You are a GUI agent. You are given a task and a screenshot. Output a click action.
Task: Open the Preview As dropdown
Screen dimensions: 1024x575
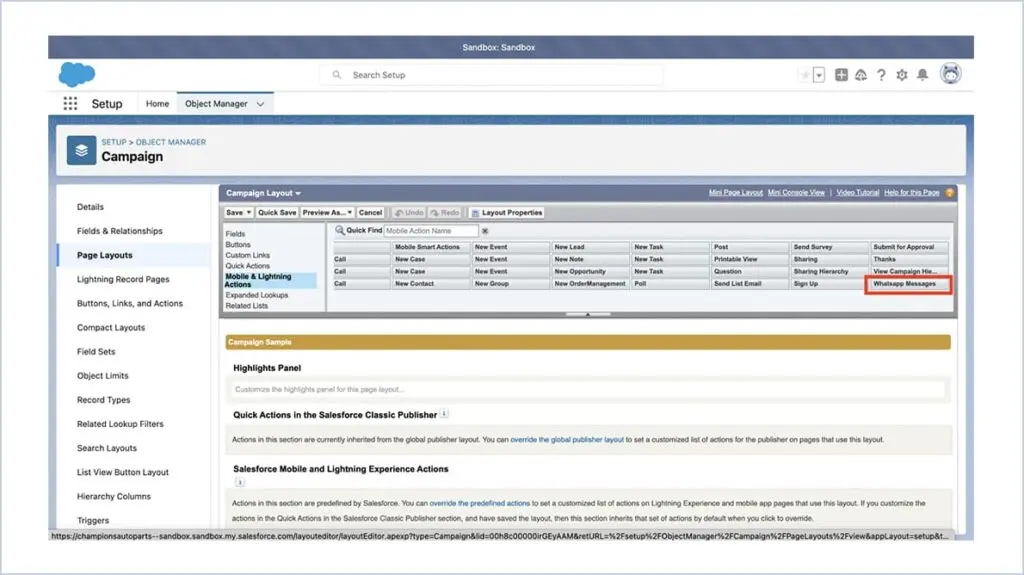pyautogui.click(x=327, y=212)
